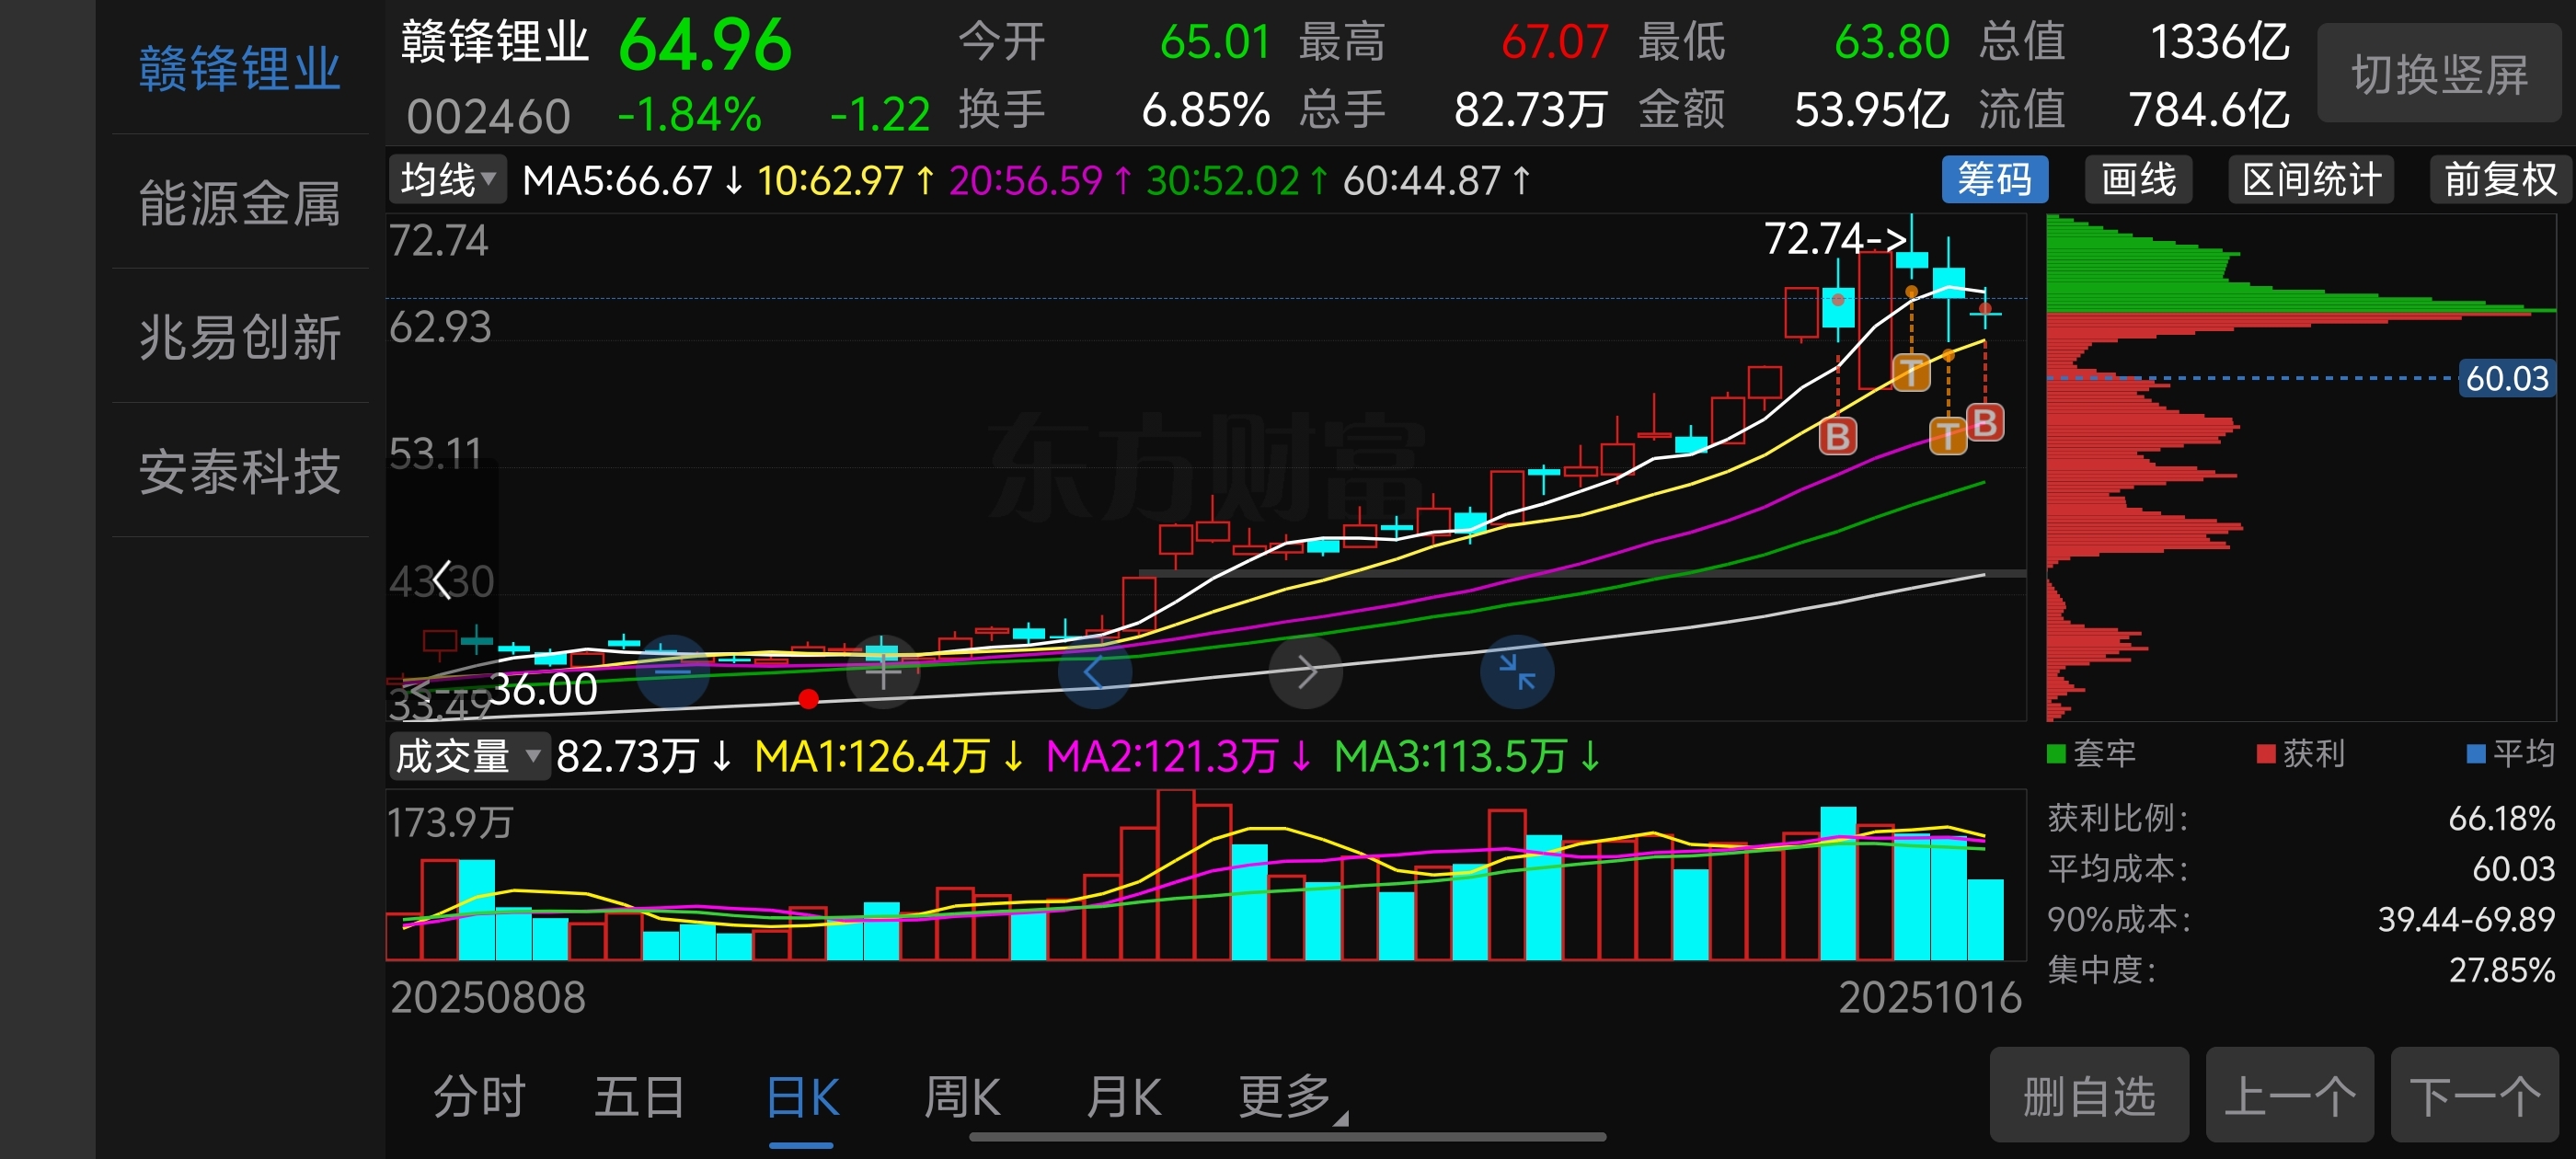Click the rightmost red B trade marker
This screenshot has width=2576, height=1159.
coord(1984,423)
